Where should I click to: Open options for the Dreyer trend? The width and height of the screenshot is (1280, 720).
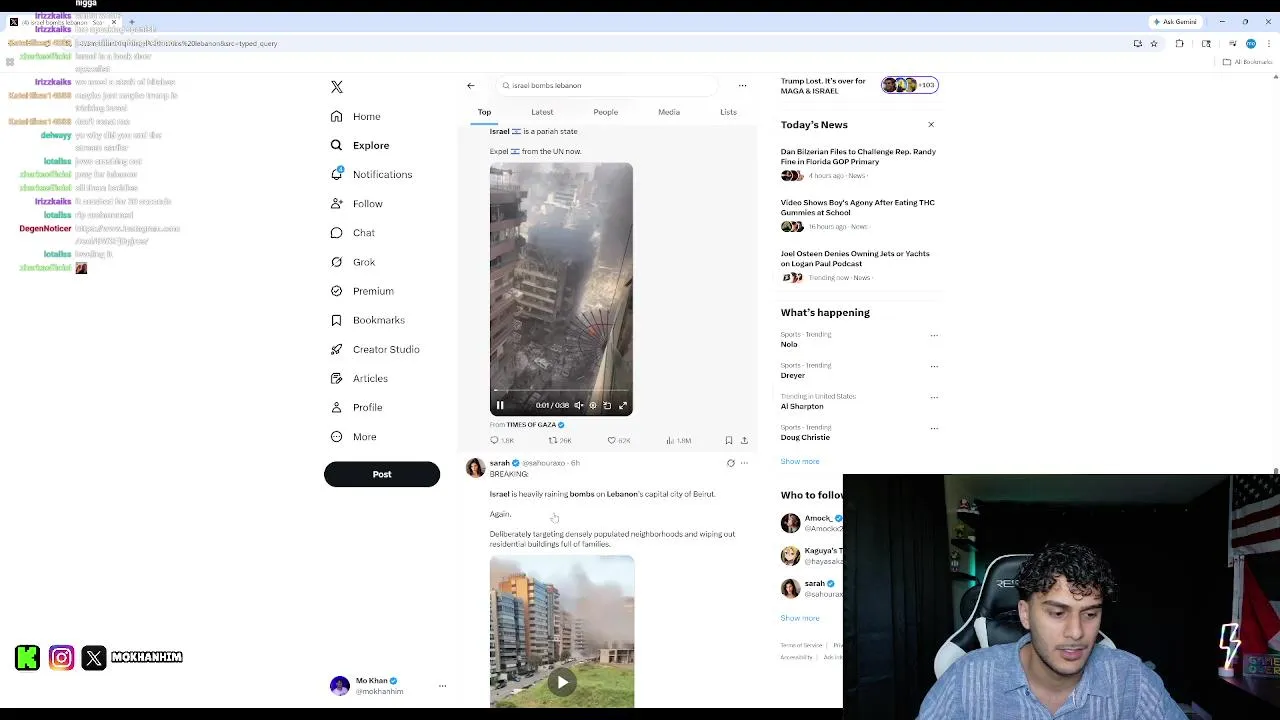[934, 366]
